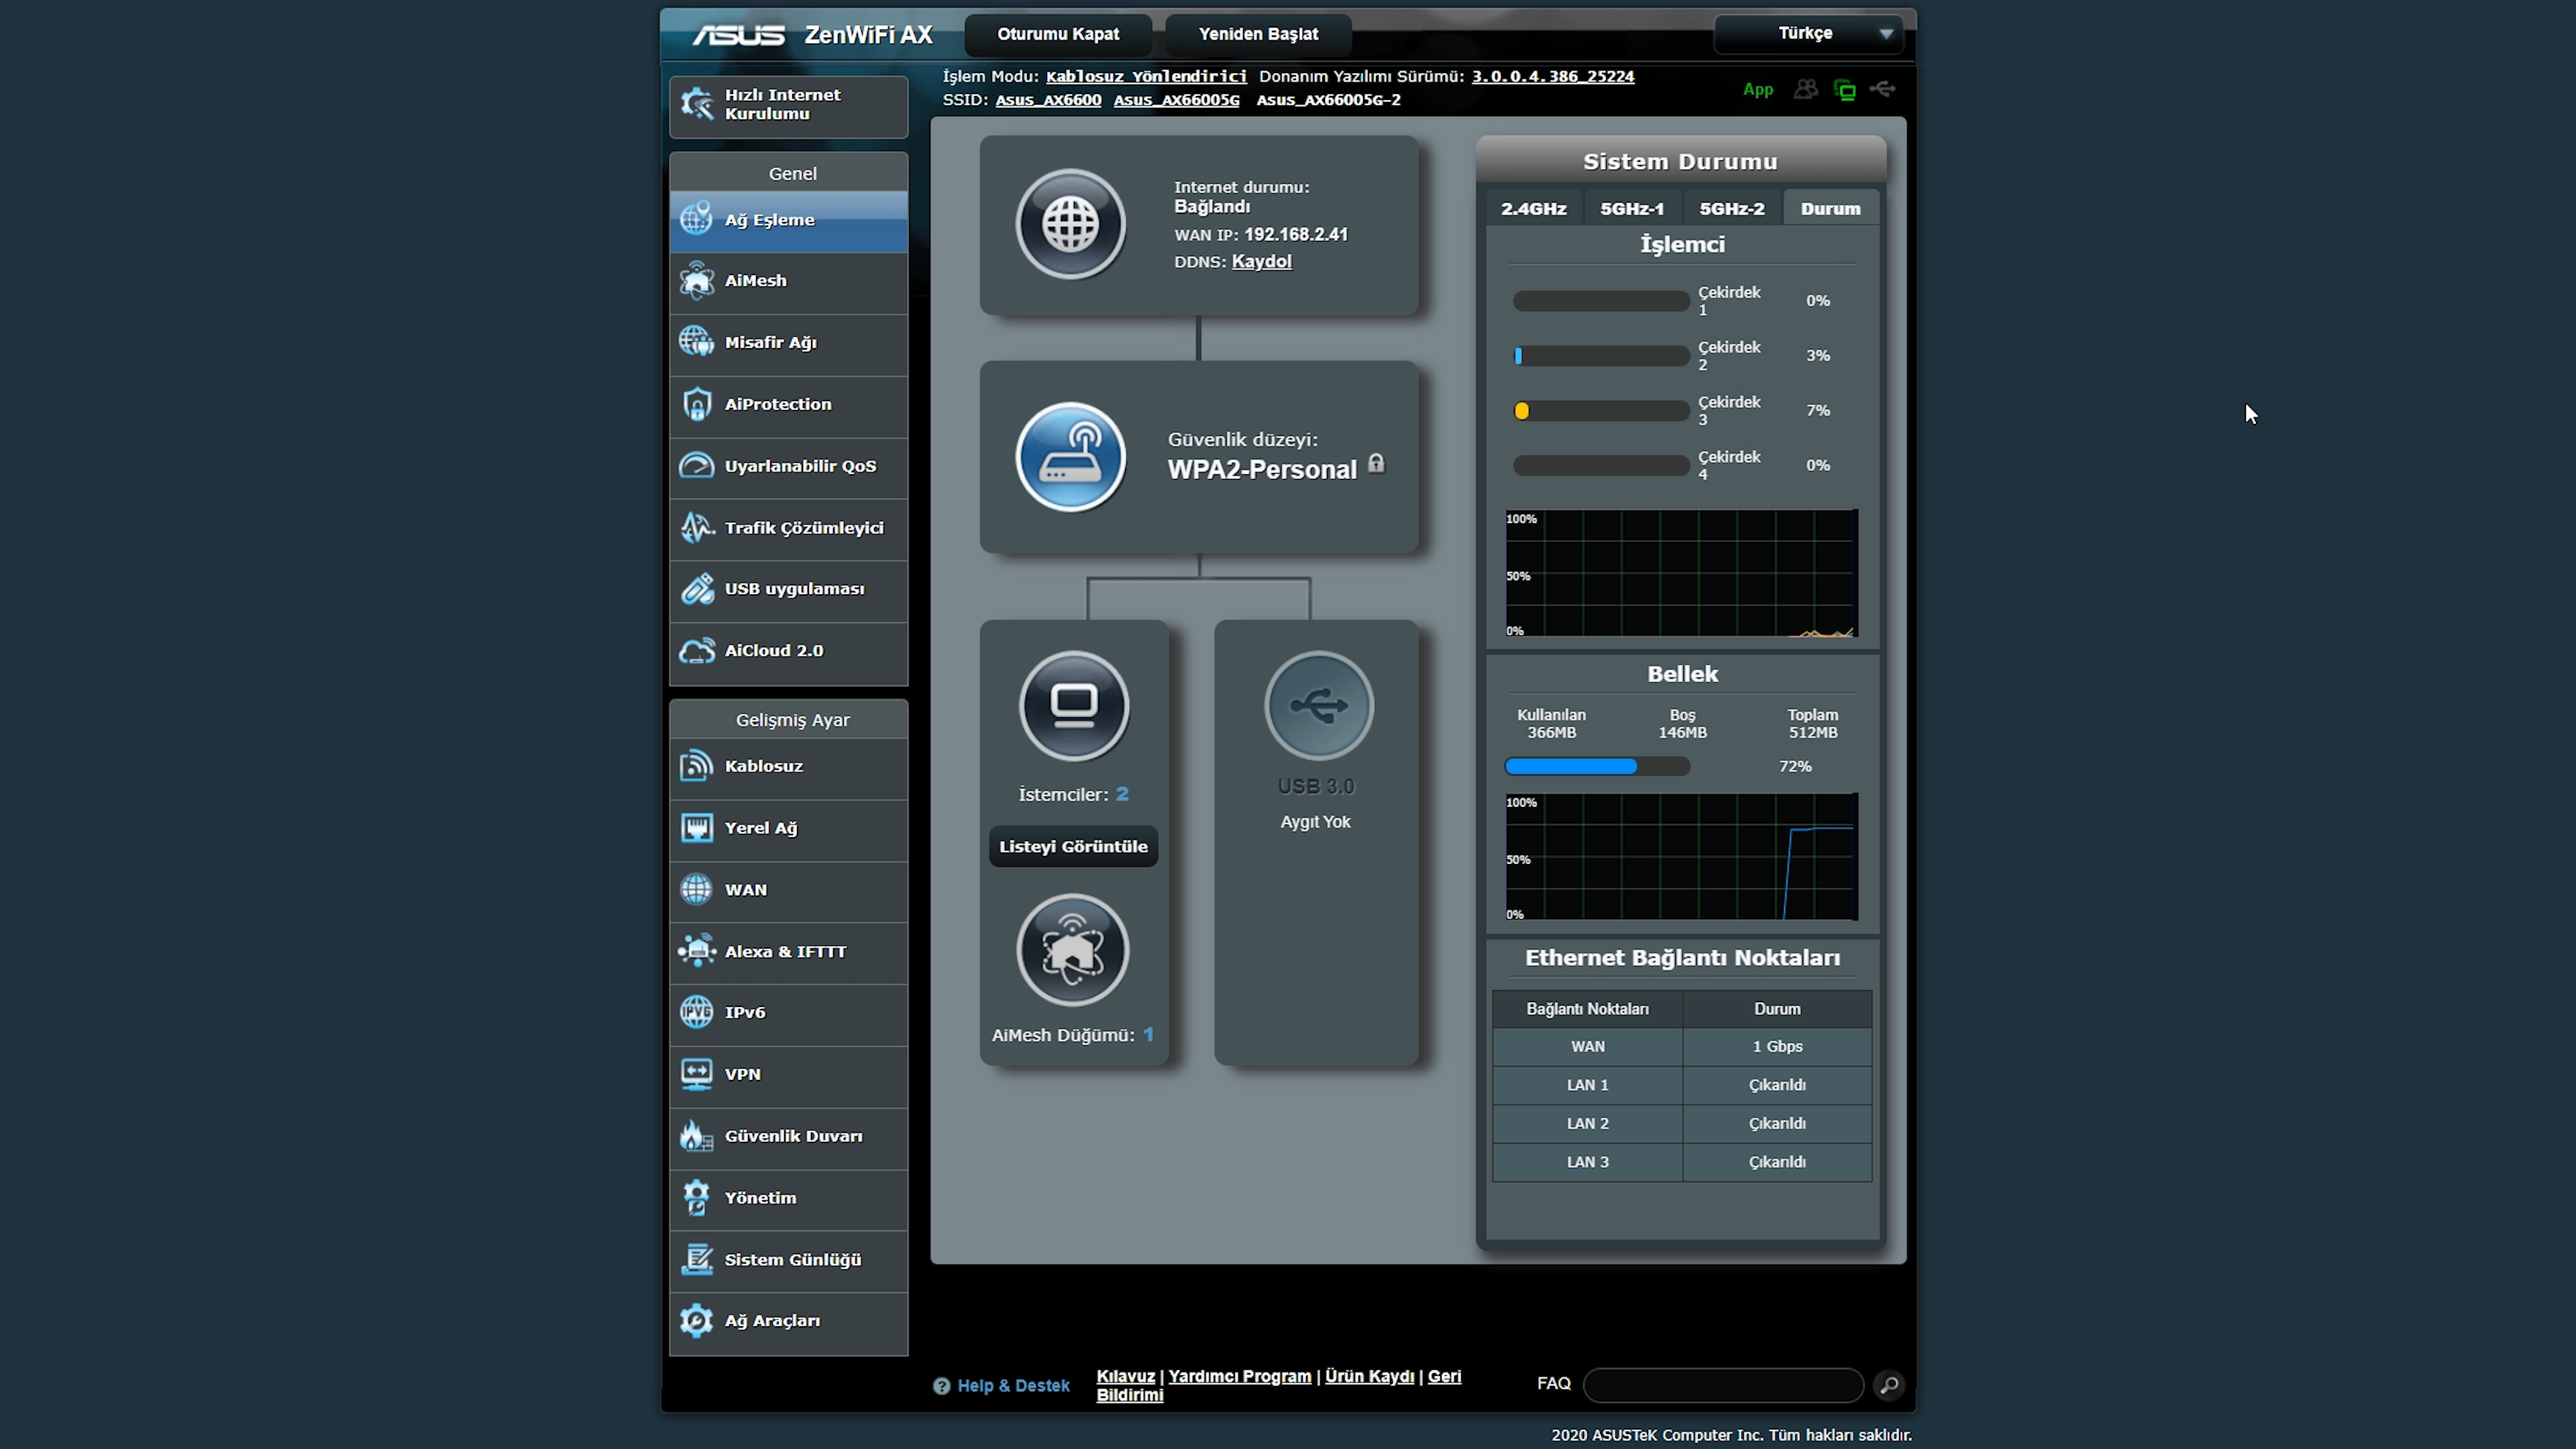The width and height of the screenshot is (2576, 1449).
Task: Open USB uygulaması page
Action: click(x=788, y=590)
